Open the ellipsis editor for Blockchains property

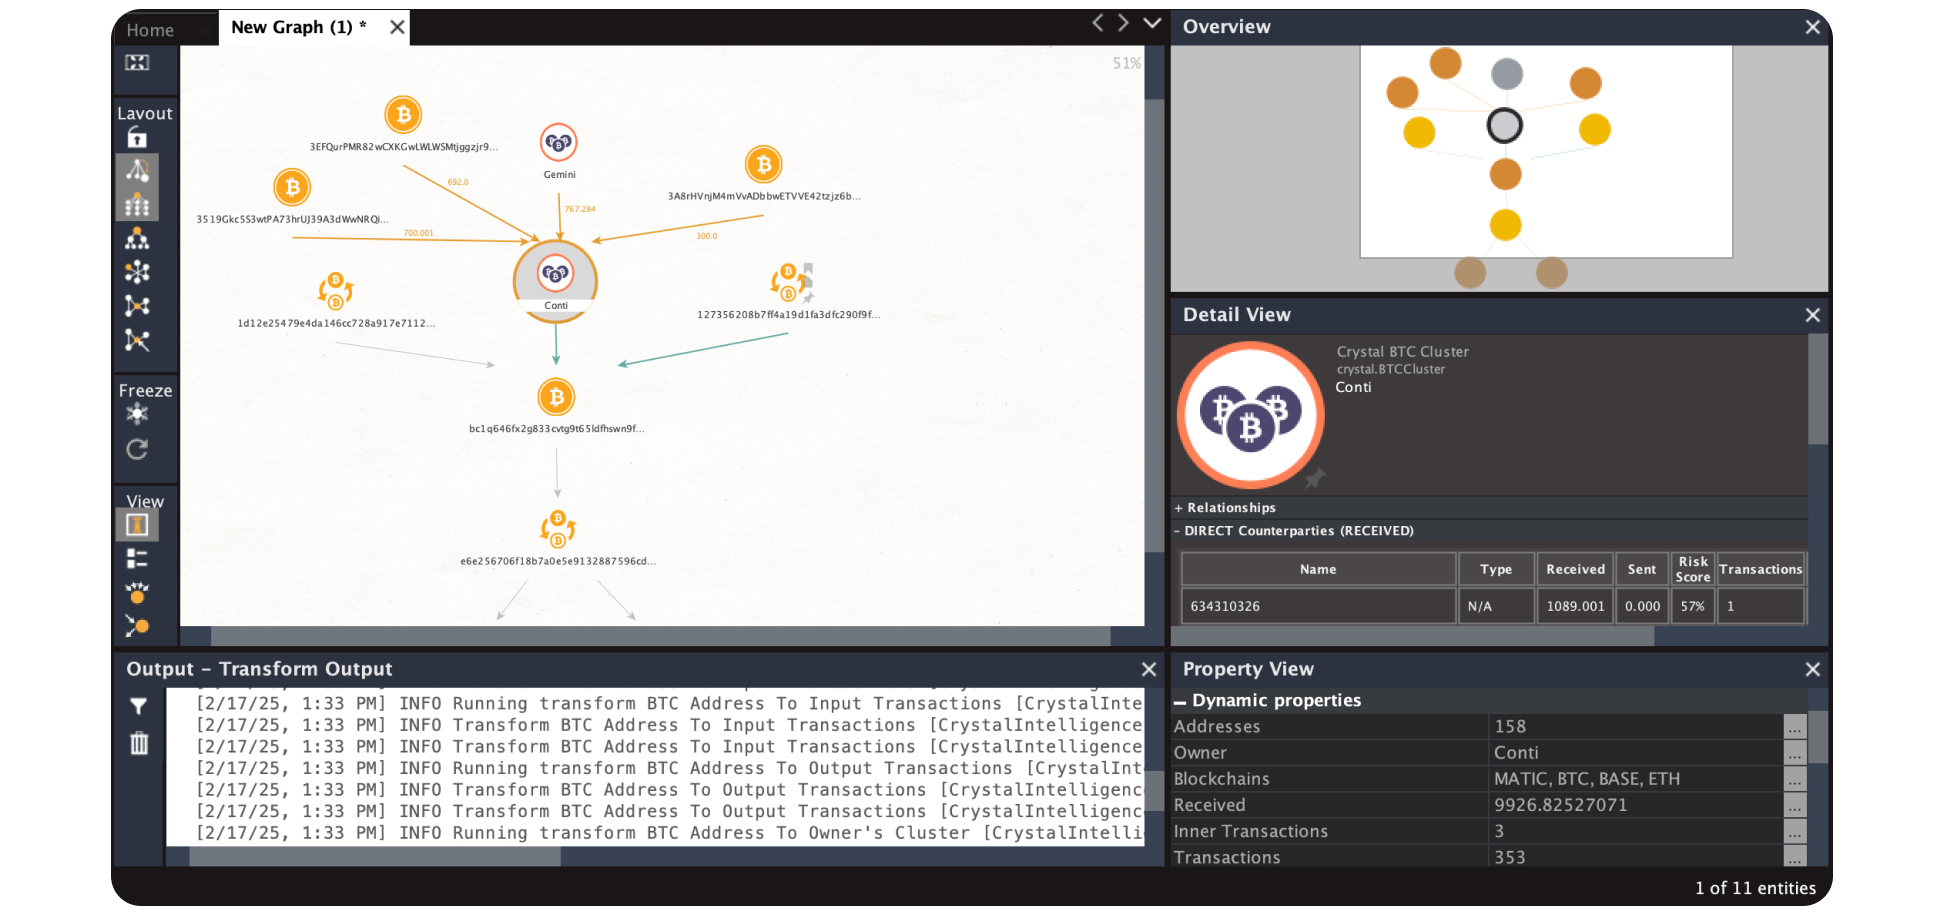point(1795,779)
